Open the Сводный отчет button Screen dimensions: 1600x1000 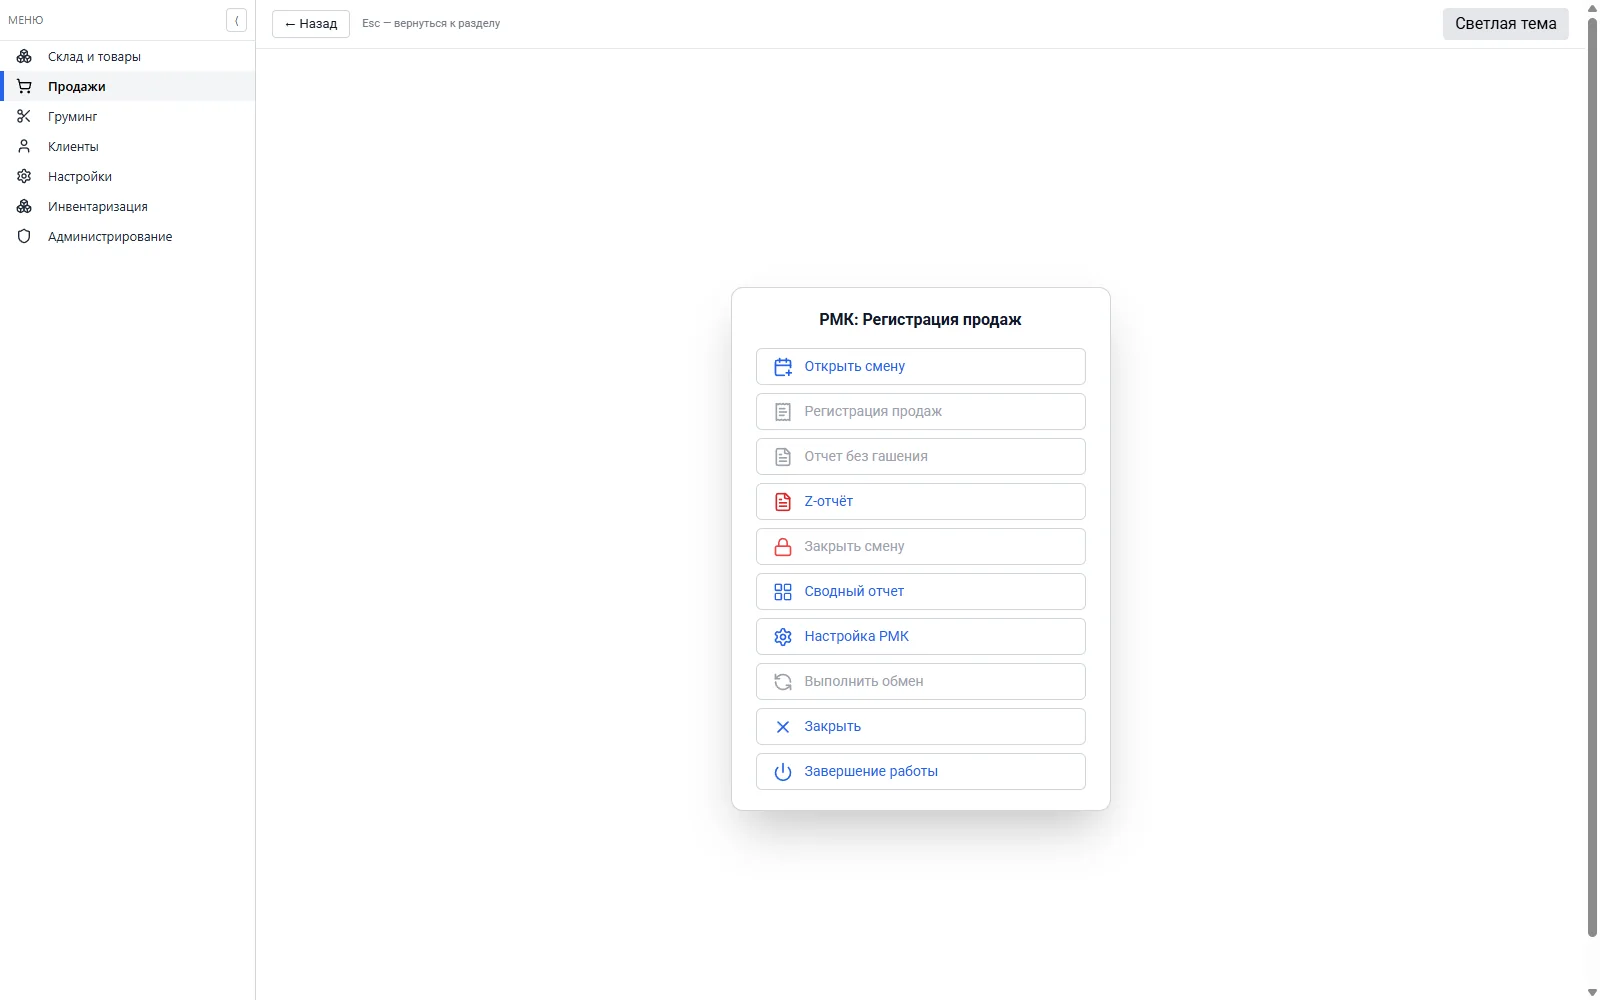pyautogui.click(x=921, y=592)
